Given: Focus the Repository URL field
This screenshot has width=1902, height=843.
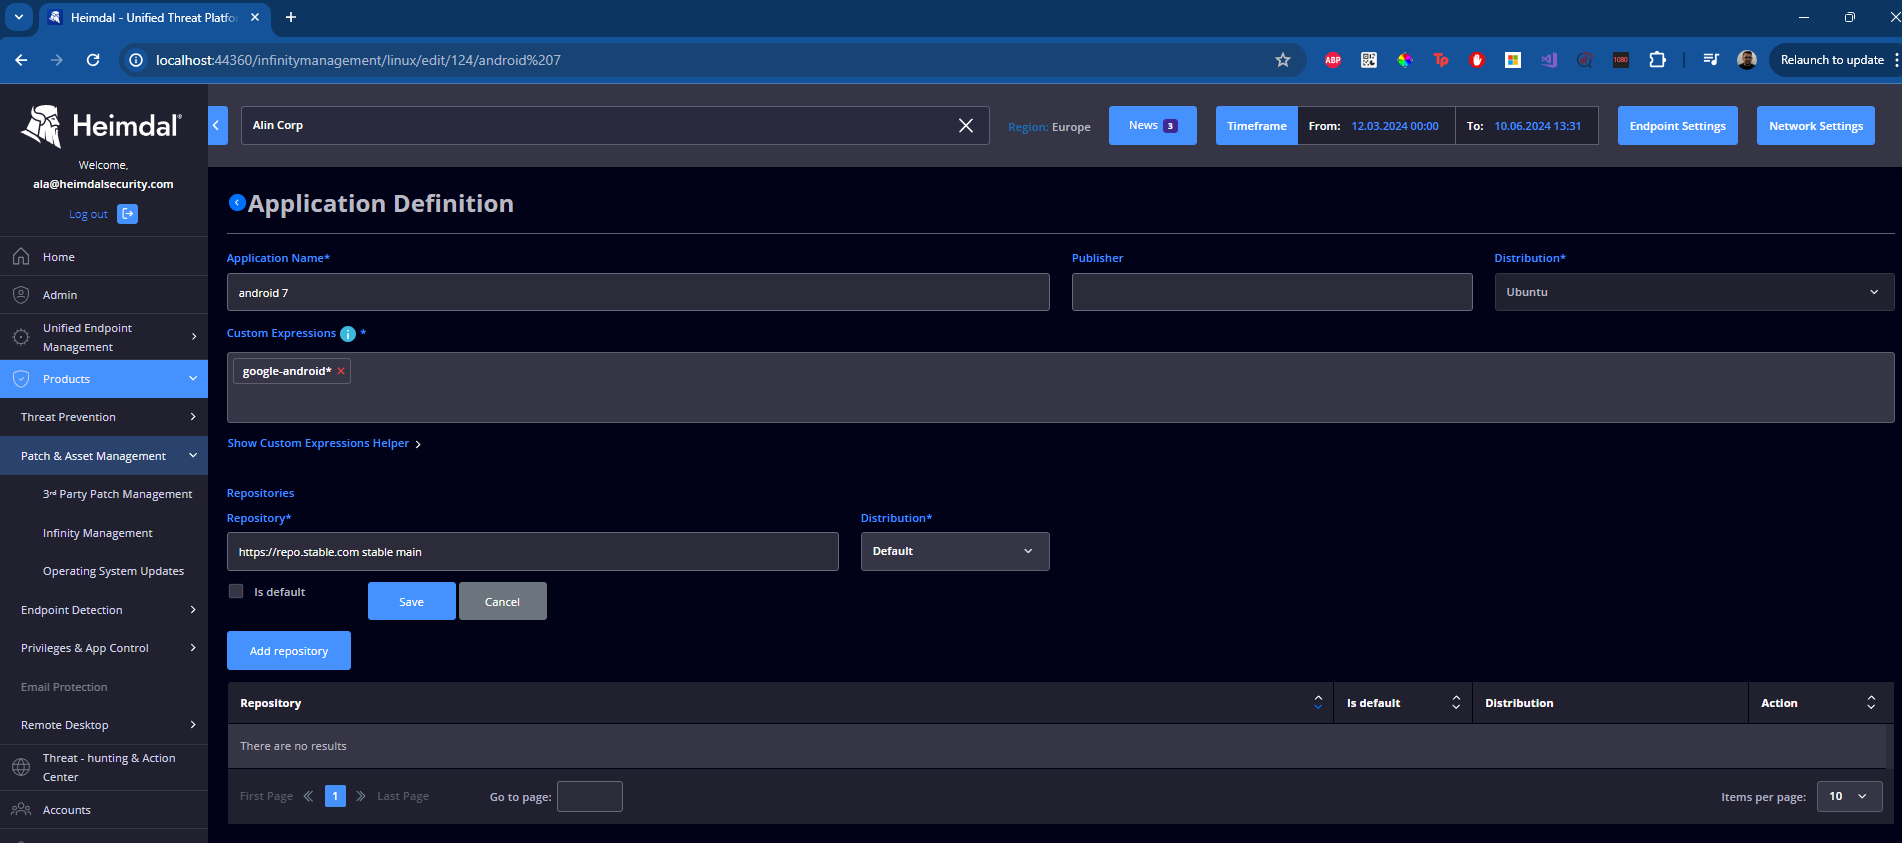Looking at the screenshot, I should [532, 551].
